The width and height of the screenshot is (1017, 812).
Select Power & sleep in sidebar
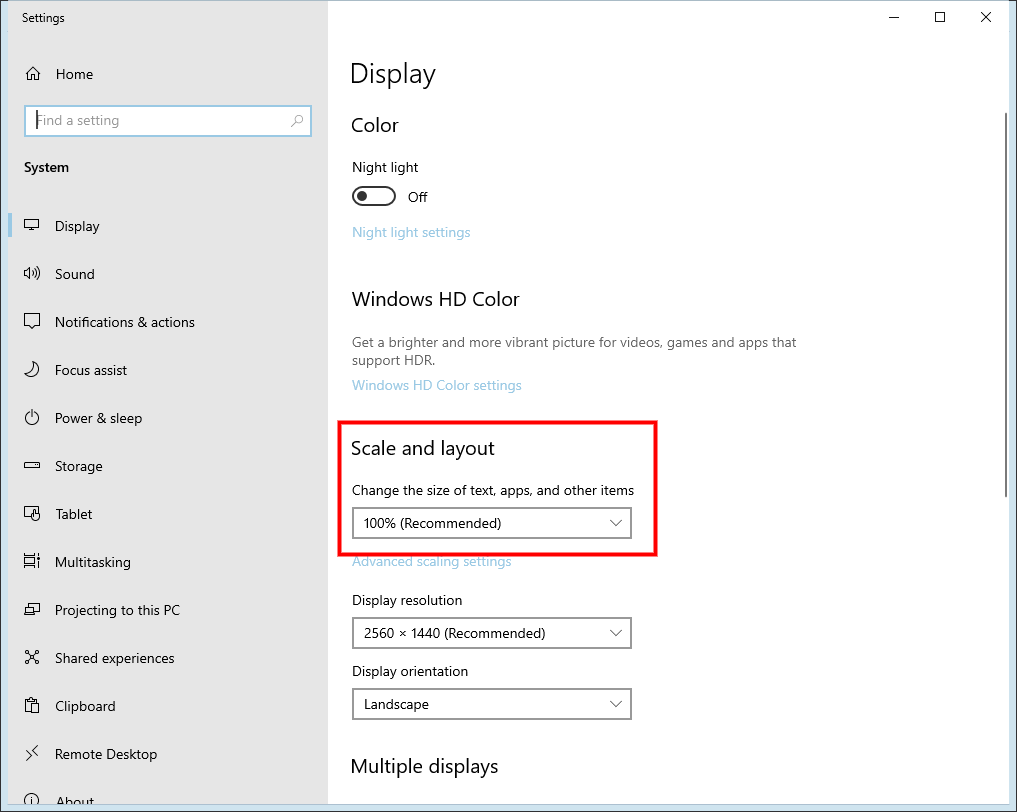pyautogui.click(x=167, y=418)
